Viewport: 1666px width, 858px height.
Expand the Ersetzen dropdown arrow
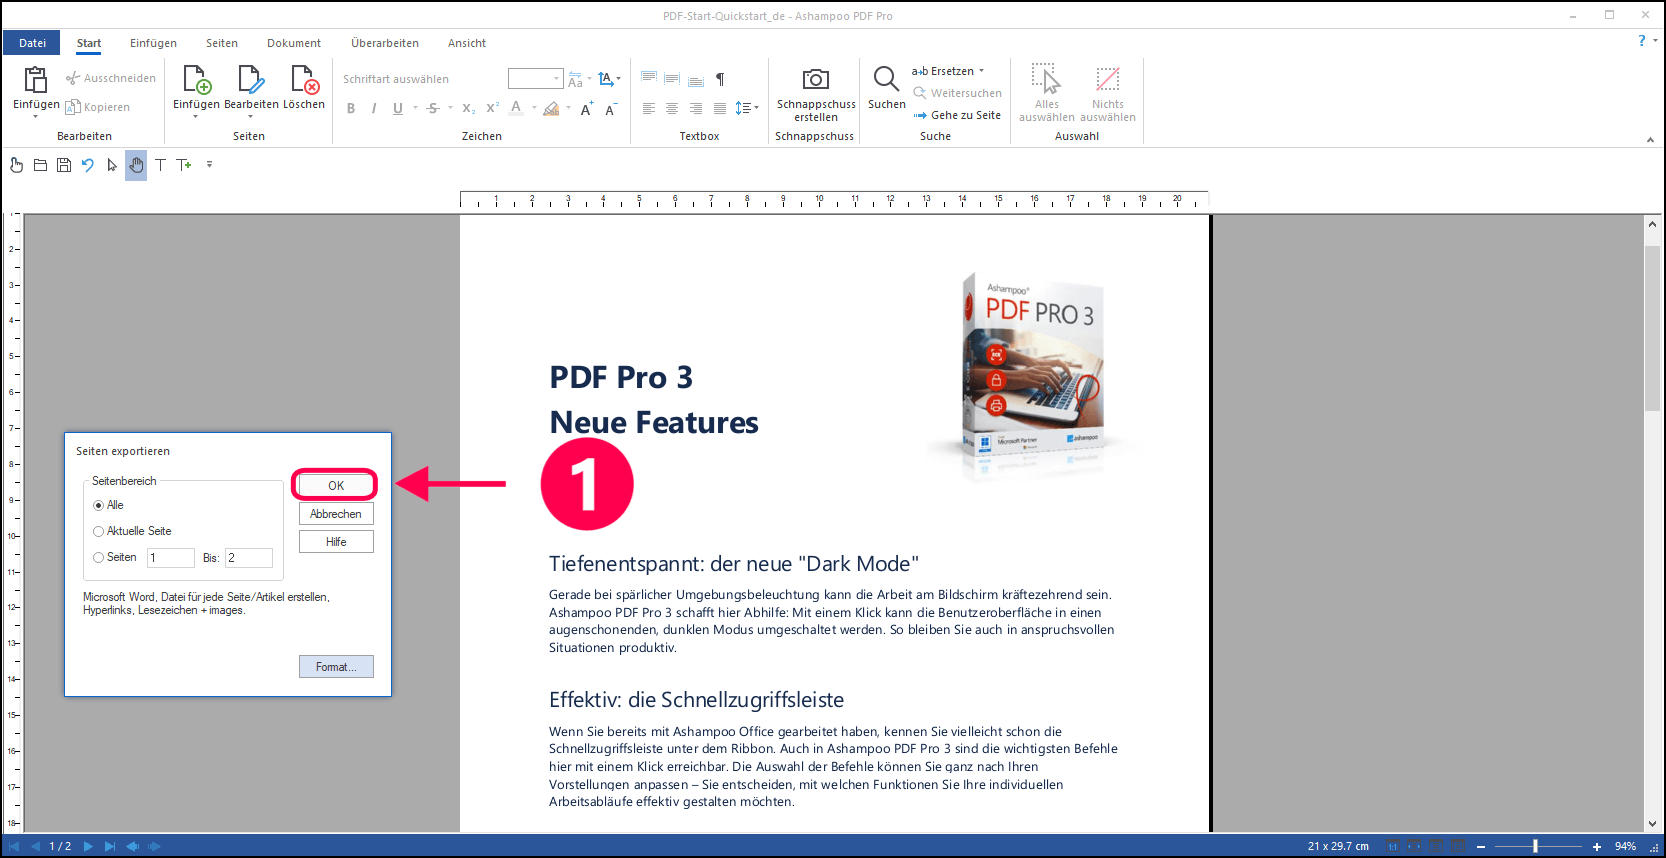coord(981,71)
